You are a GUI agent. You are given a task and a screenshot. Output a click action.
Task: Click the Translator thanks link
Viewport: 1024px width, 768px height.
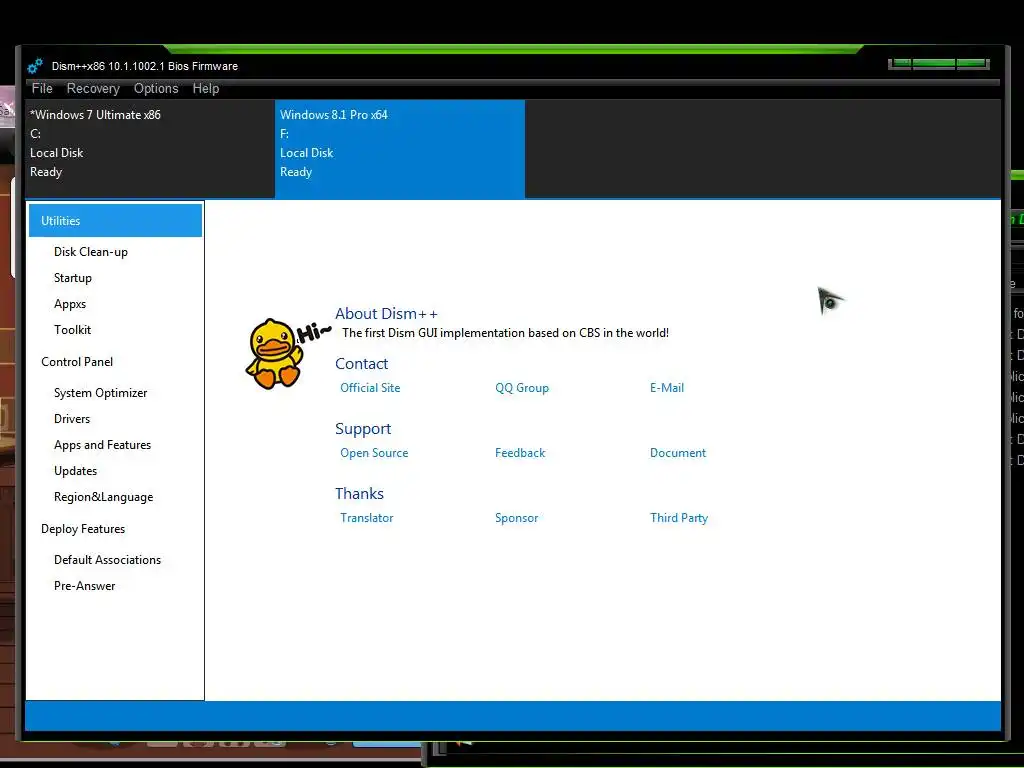(x=366, y=518)
